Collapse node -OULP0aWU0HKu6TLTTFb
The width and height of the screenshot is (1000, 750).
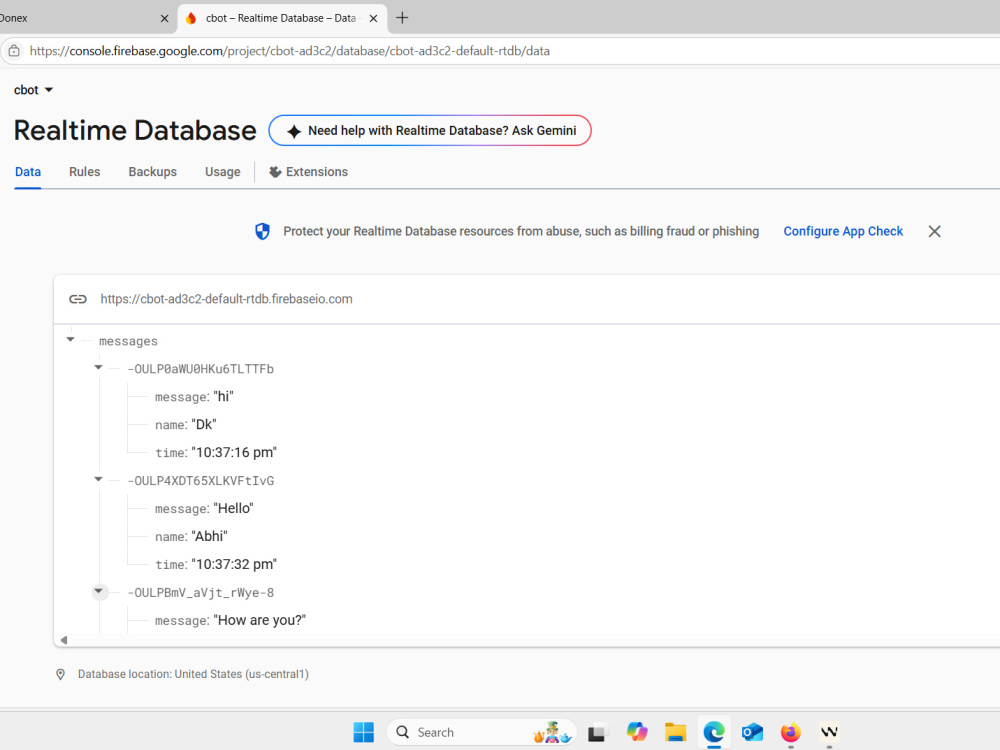tap(98, 367)
